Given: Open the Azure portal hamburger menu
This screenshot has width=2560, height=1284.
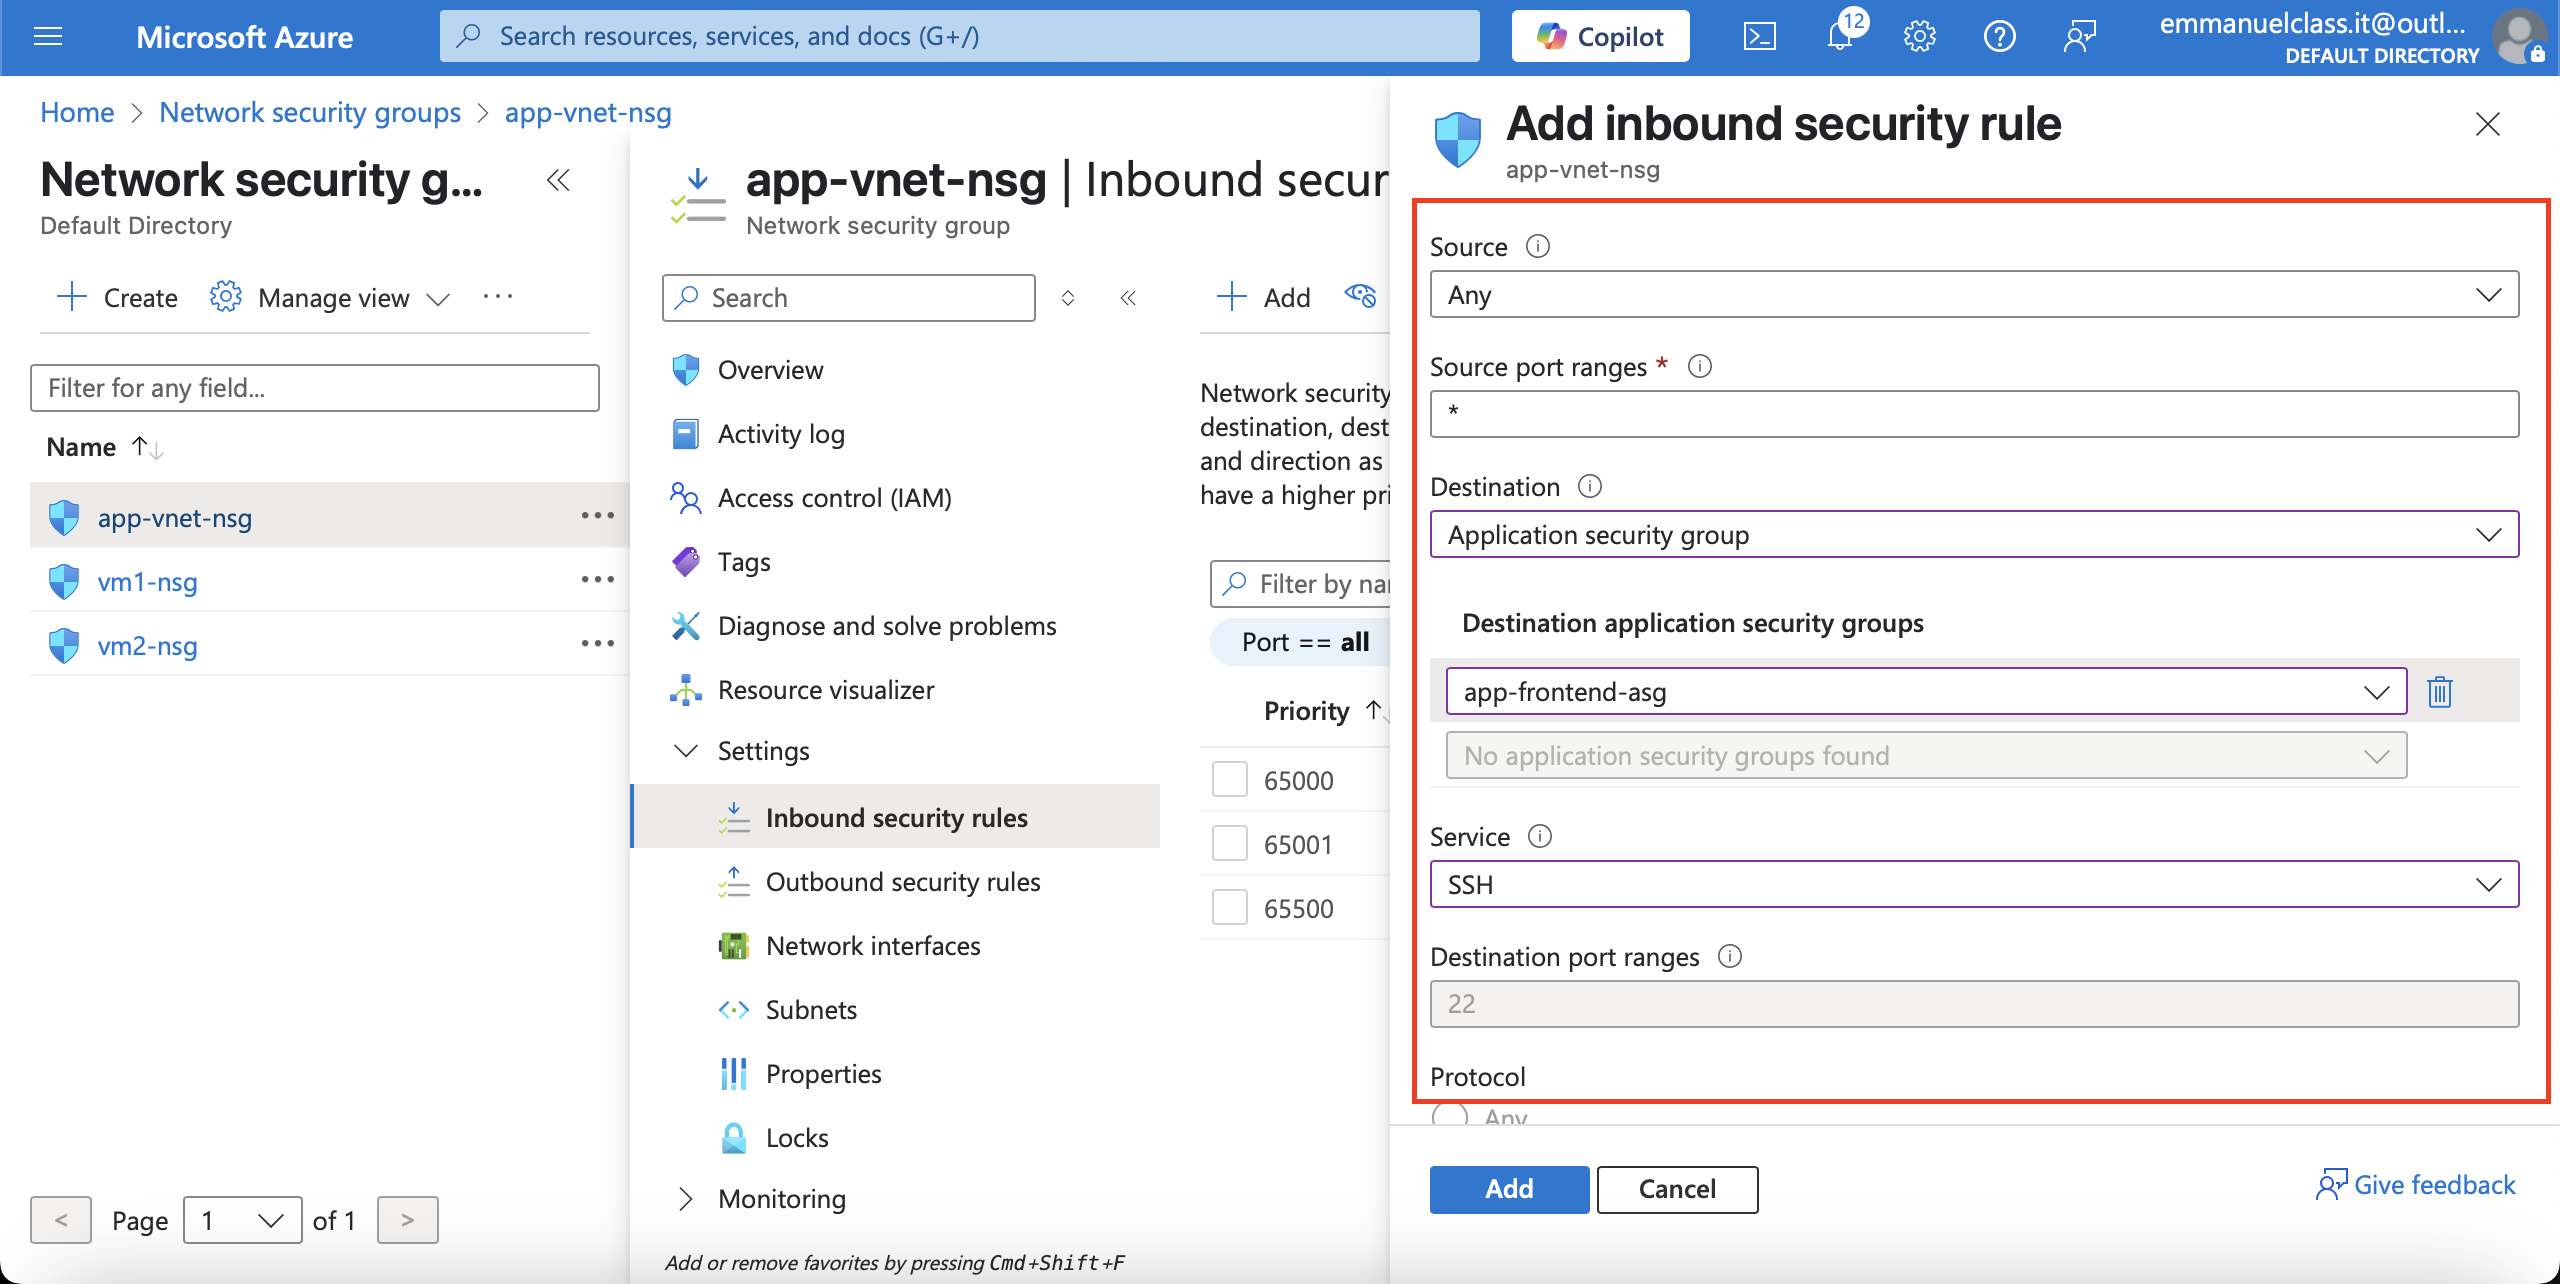Looking at the screenshot, I should (x=48, y=37).
